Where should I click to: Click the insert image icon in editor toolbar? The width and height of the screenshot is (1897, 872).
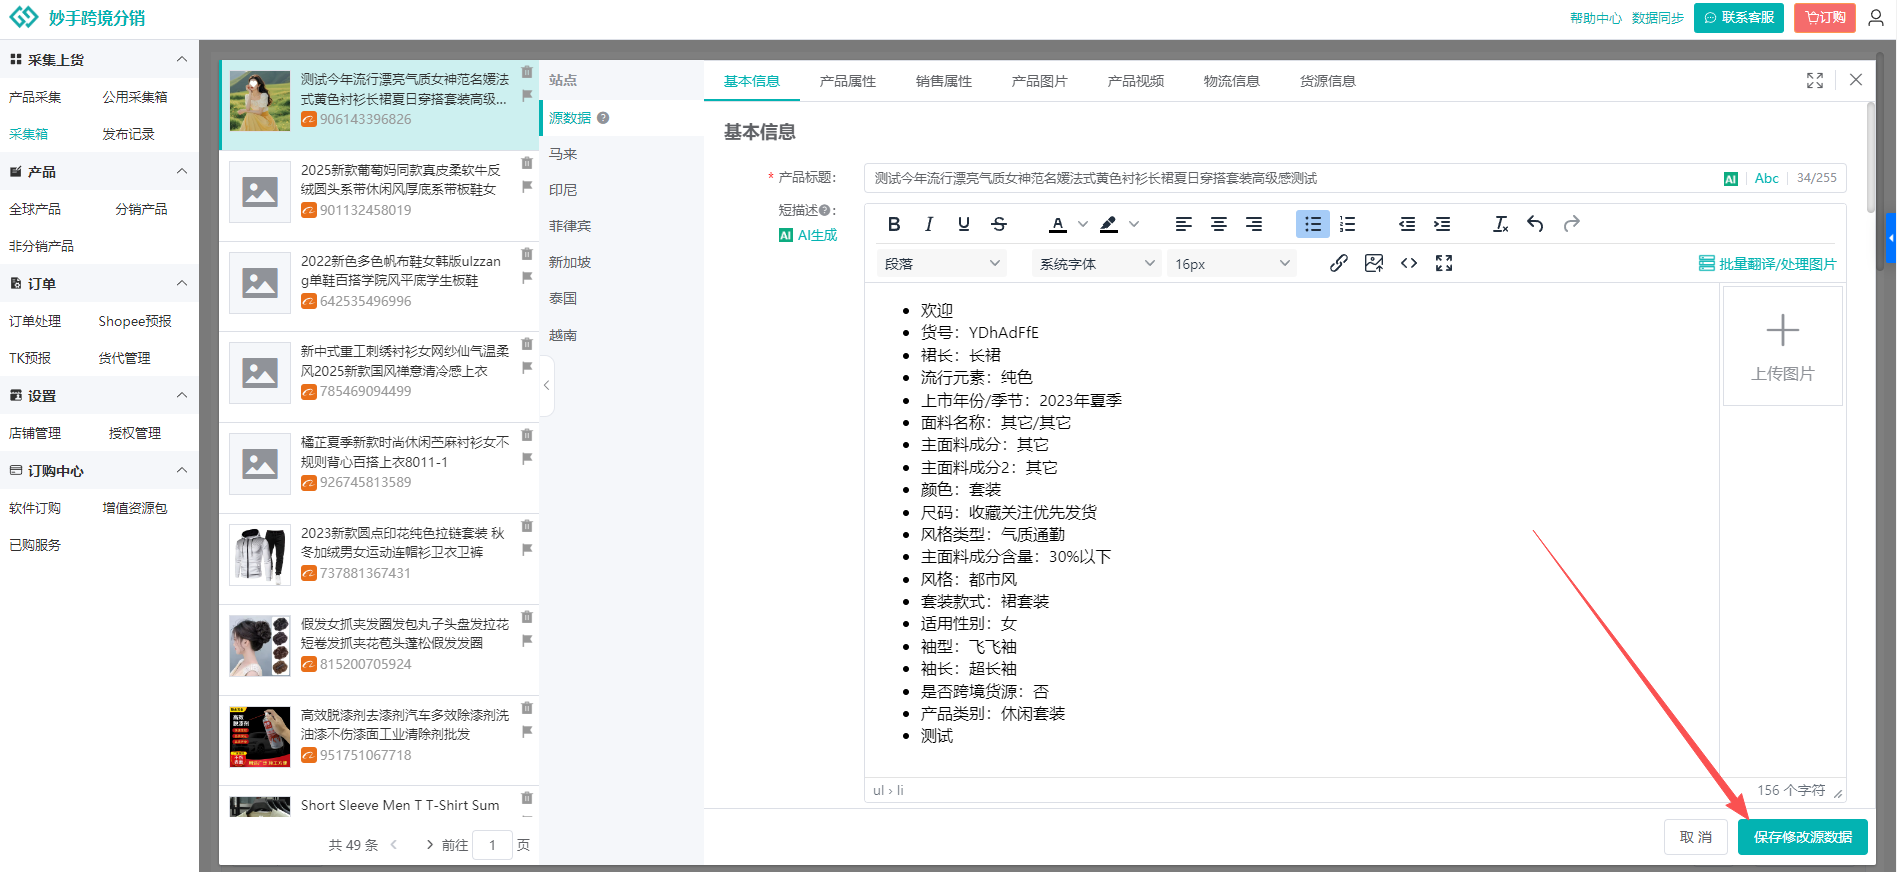[1373, 263]
